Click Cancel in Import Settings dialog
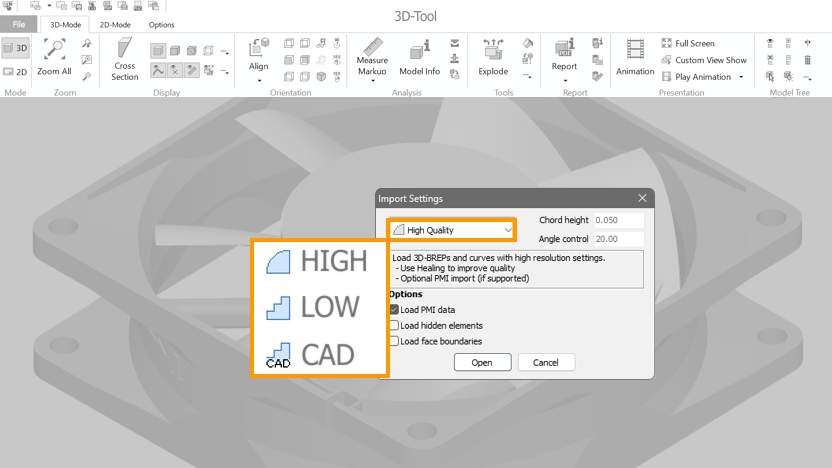Image resolution: width=832 pixels, height=468 pixels. (x=546, y=362)
